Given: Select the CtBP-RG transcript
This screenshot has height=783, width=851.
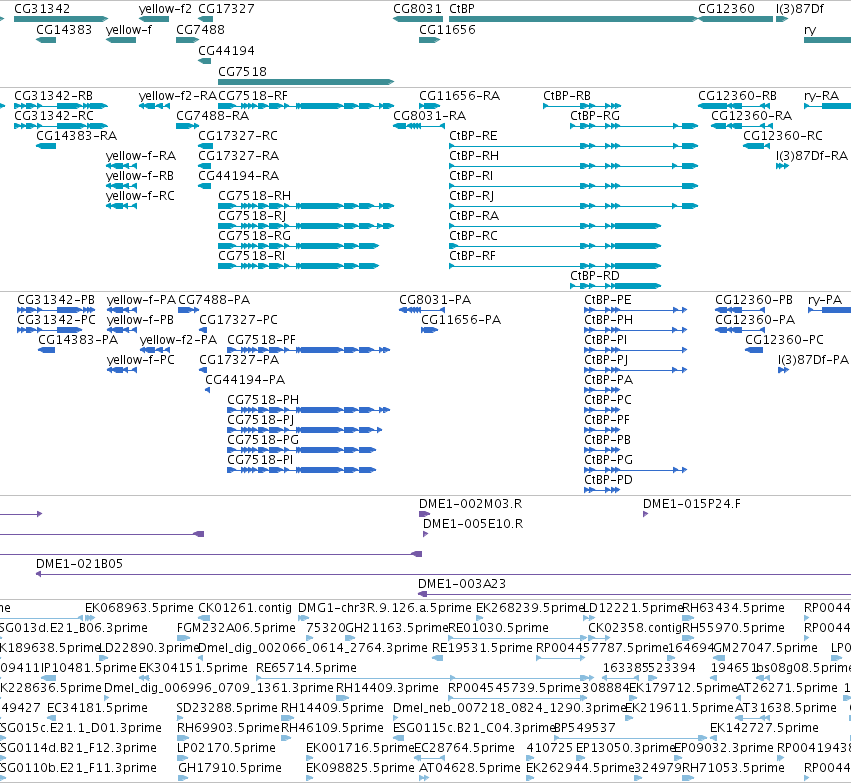Looking at the screenshot, I should [634, 126].
